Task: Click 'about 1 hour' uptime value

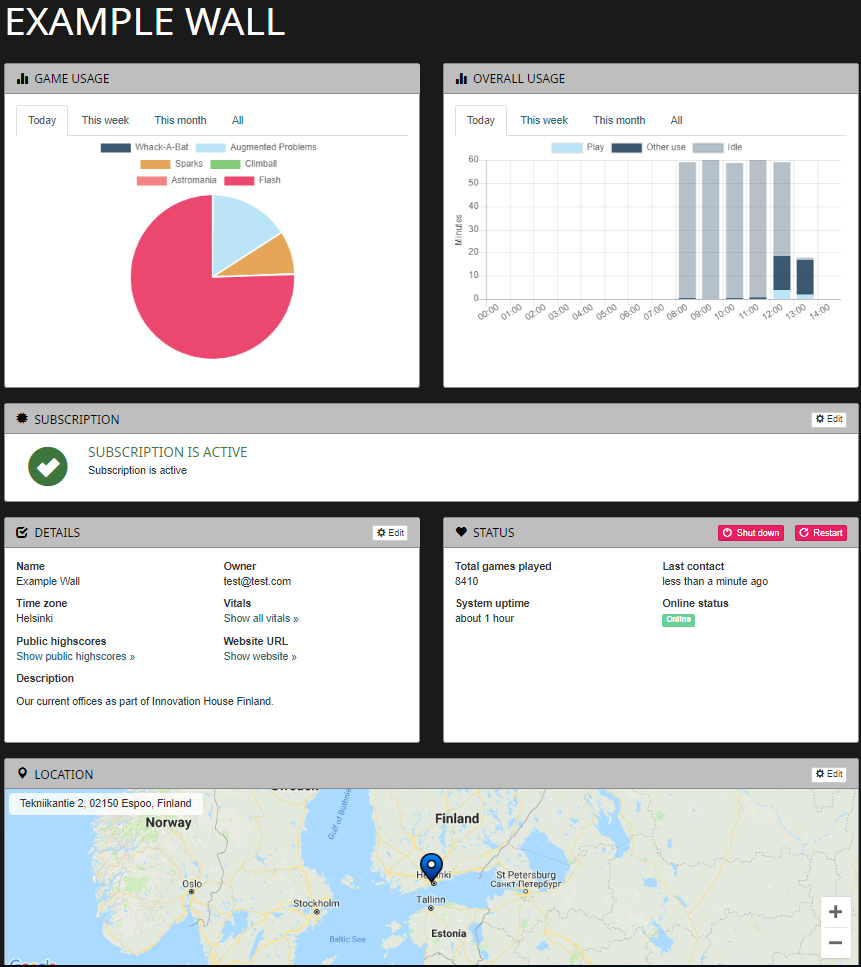Action: pyautogui.click(x=484, y=618)
